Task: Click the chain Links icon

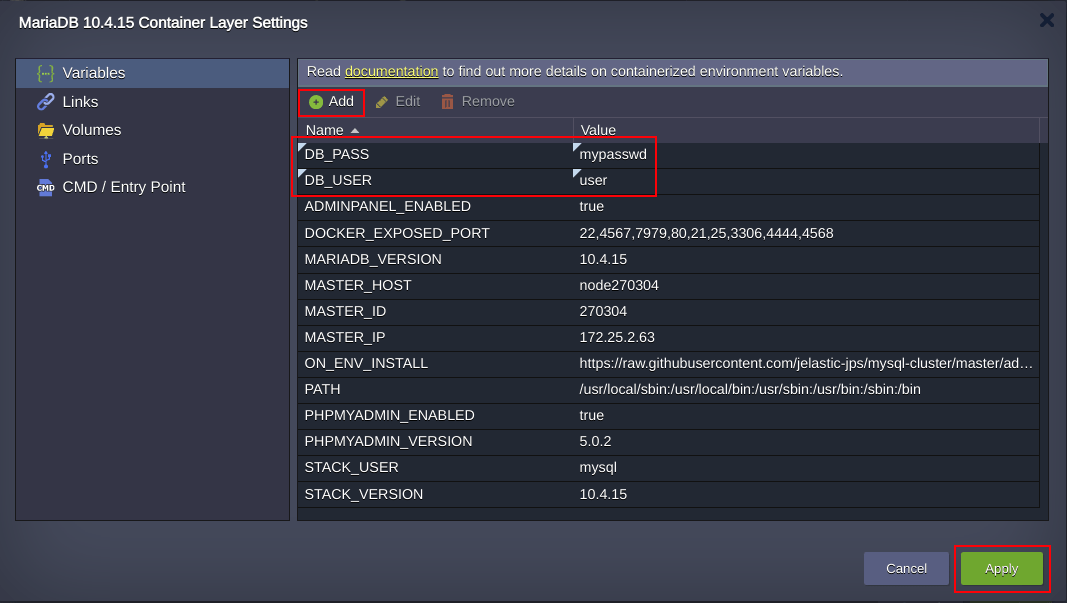Action: (x=45, y=102)
